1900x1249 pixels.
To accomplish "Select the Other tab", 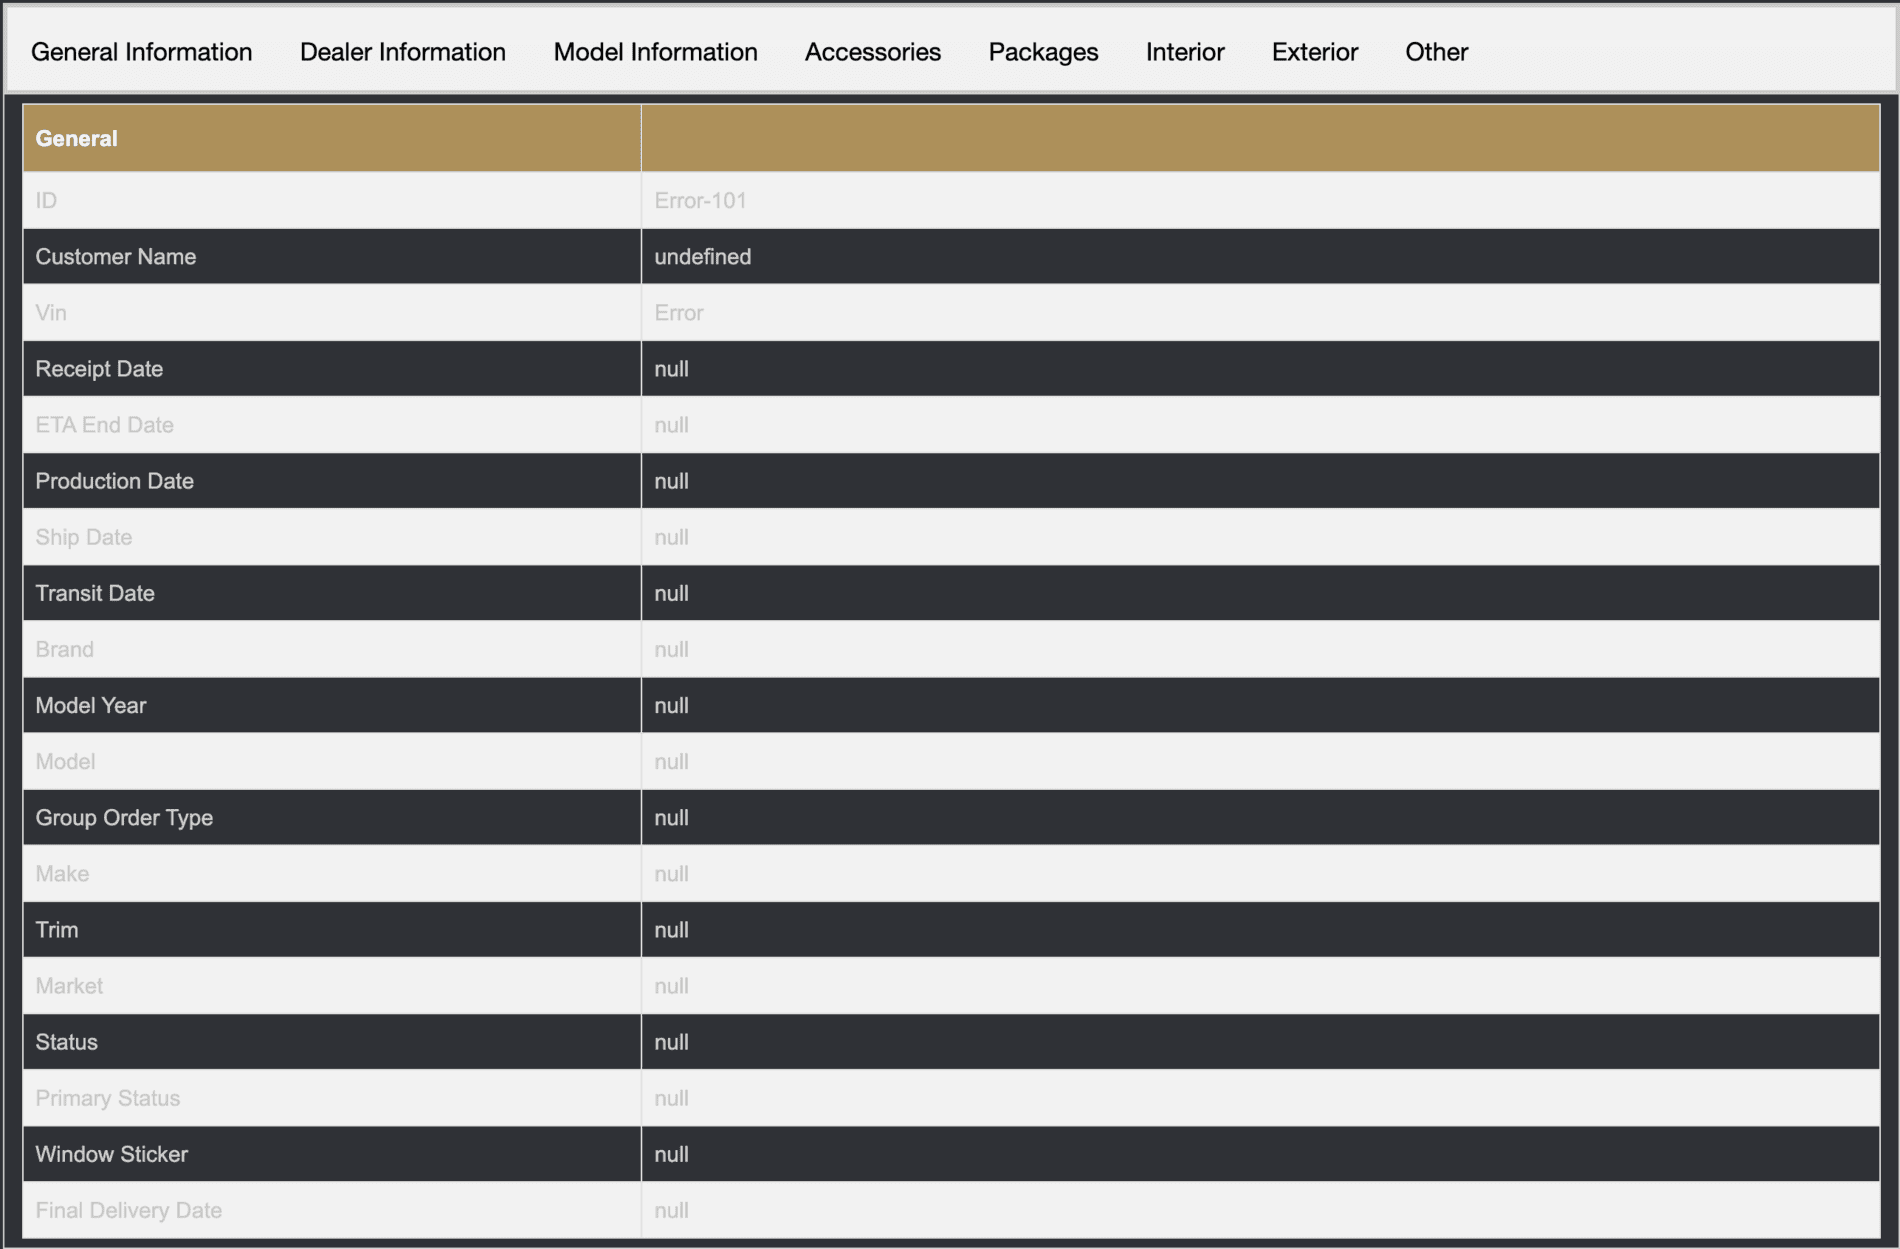I will pos(1436,52).
